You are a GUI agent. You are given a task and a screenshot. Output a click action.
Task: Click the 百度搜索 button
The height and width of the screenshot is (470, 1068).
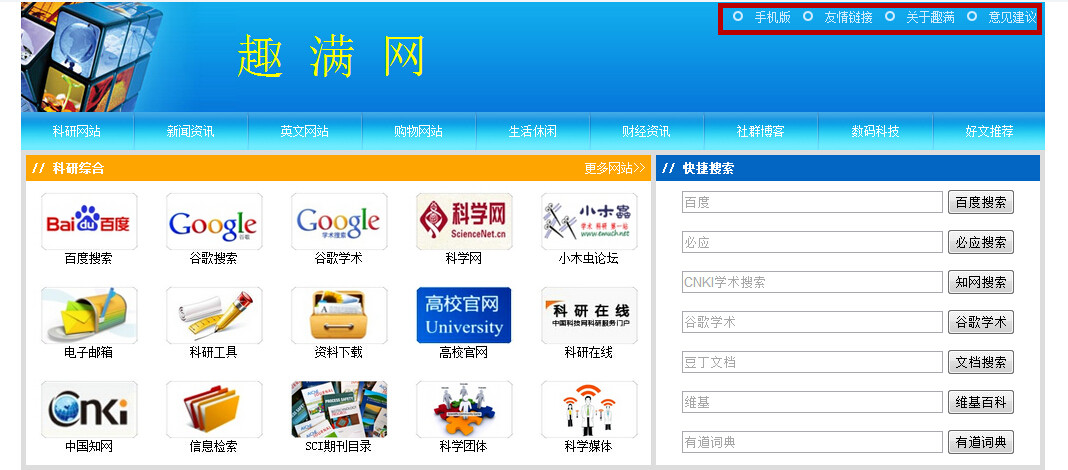pyautogui.click(x=981, y=202)
